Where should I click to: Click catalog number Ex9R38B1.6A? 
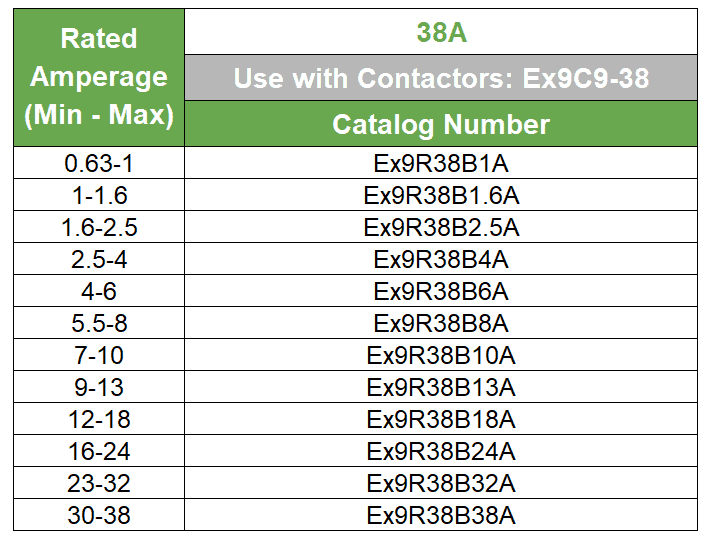[x=441, y=195]
